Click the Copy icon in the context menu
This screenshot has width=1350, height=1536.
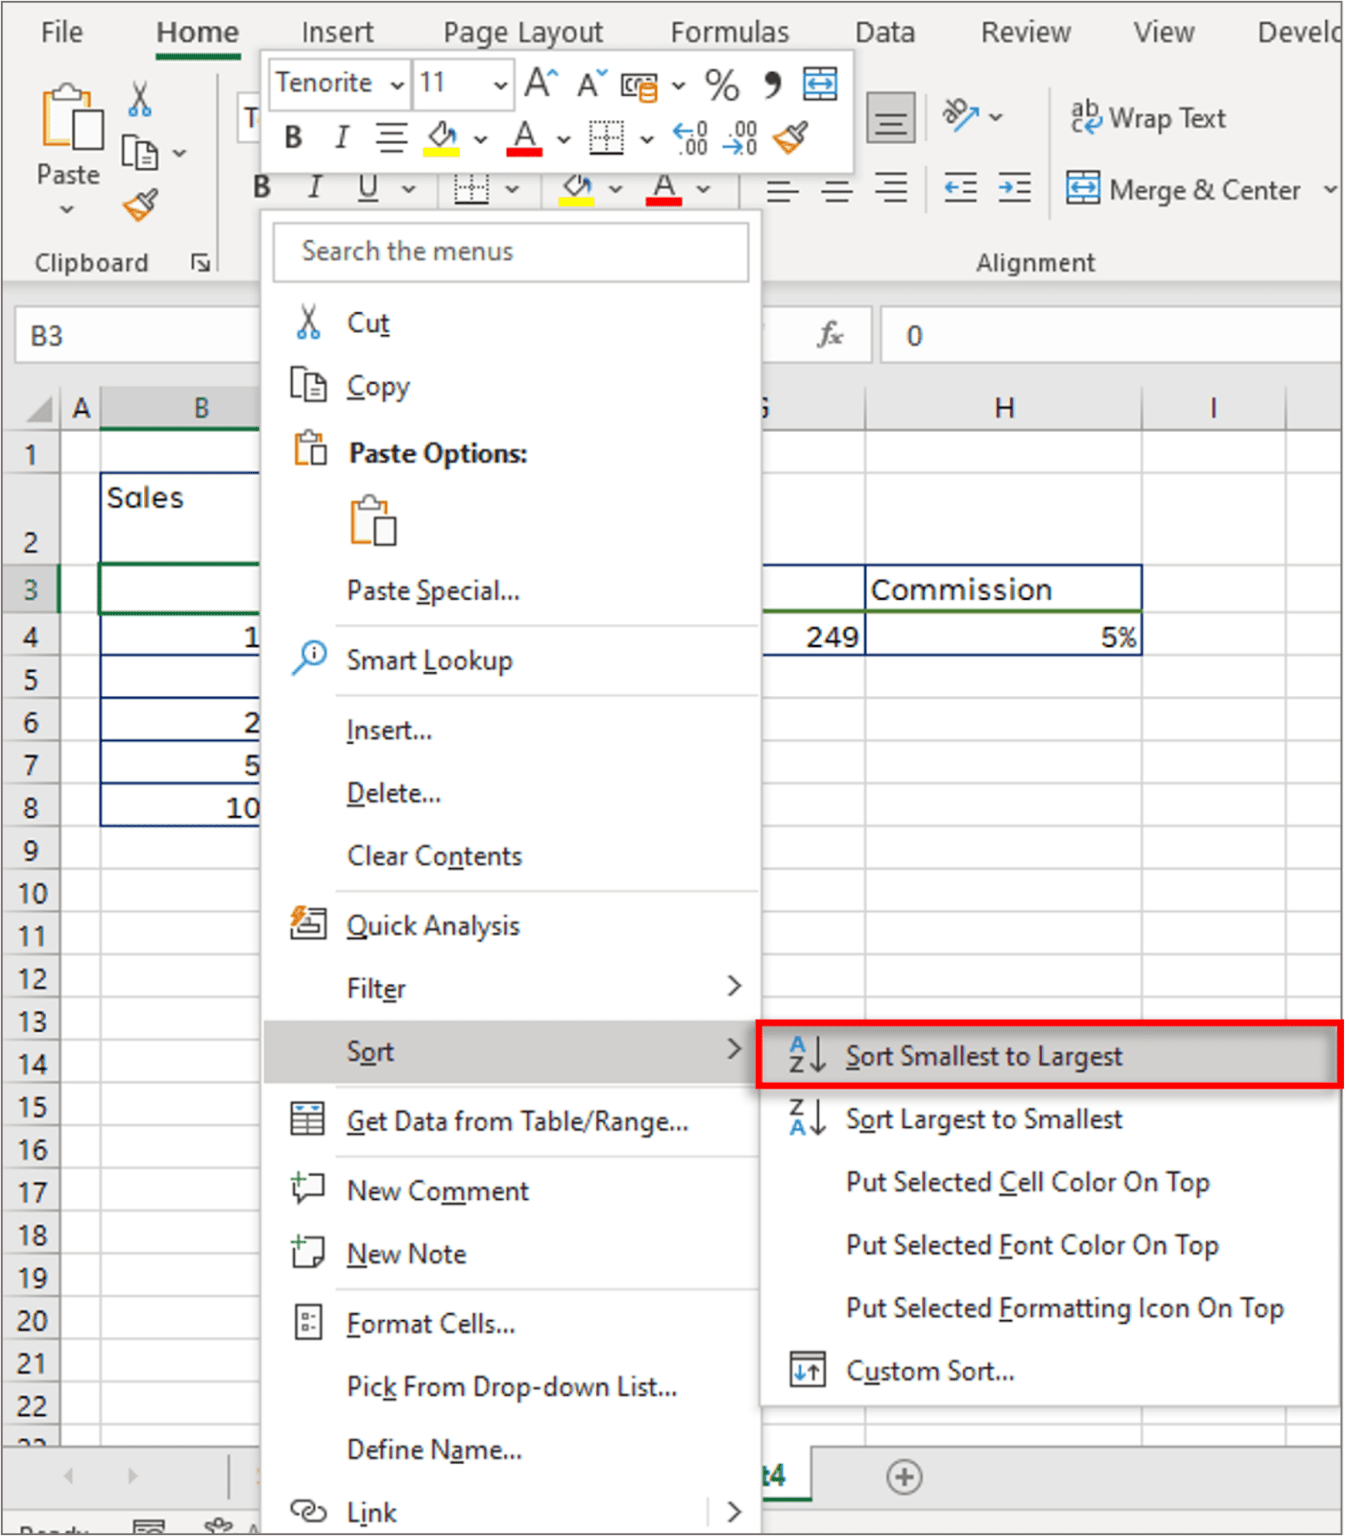tap(309, 385)
